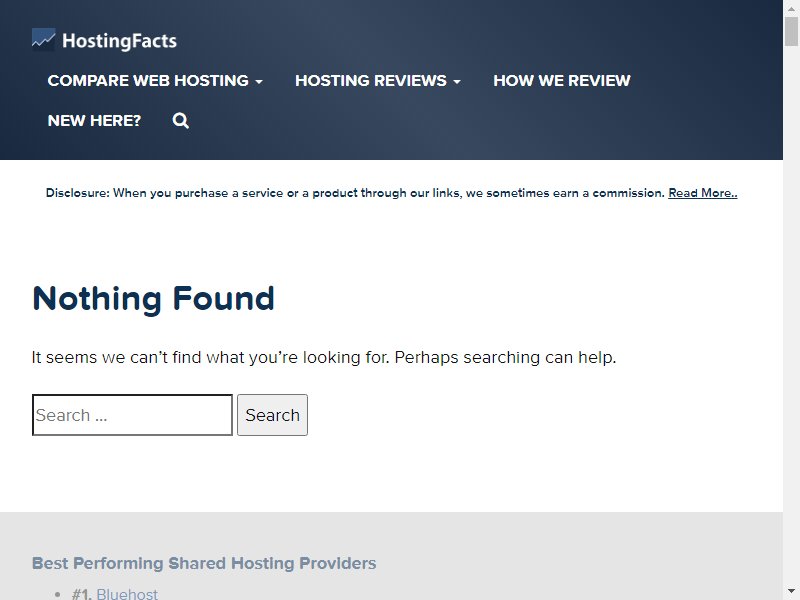Follow the Read More.. disclosure link
The image size is (800, 600).
[703, 193]
